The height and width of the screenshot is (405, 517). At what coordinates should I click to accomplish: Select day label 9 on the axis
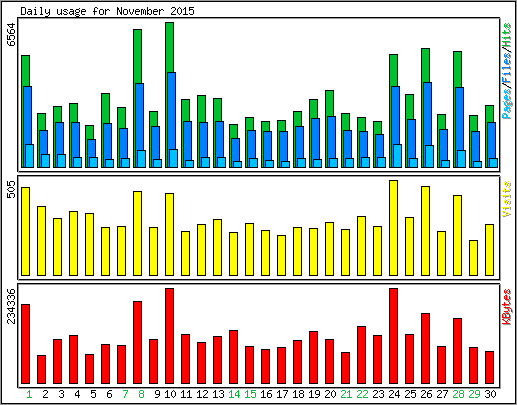click(157, 394)
